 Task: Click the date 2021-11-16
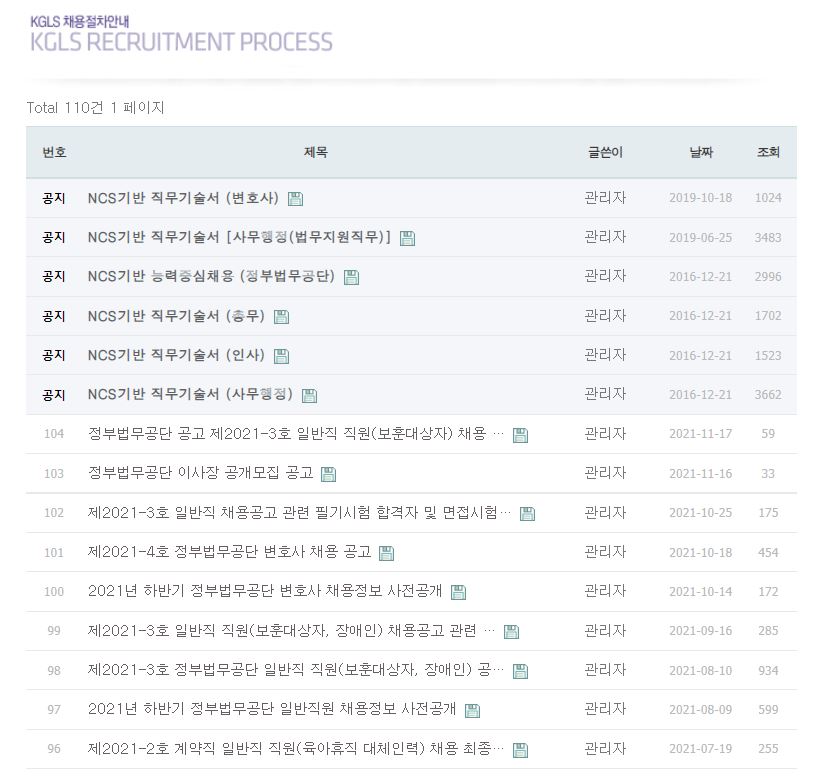(700, 473)
